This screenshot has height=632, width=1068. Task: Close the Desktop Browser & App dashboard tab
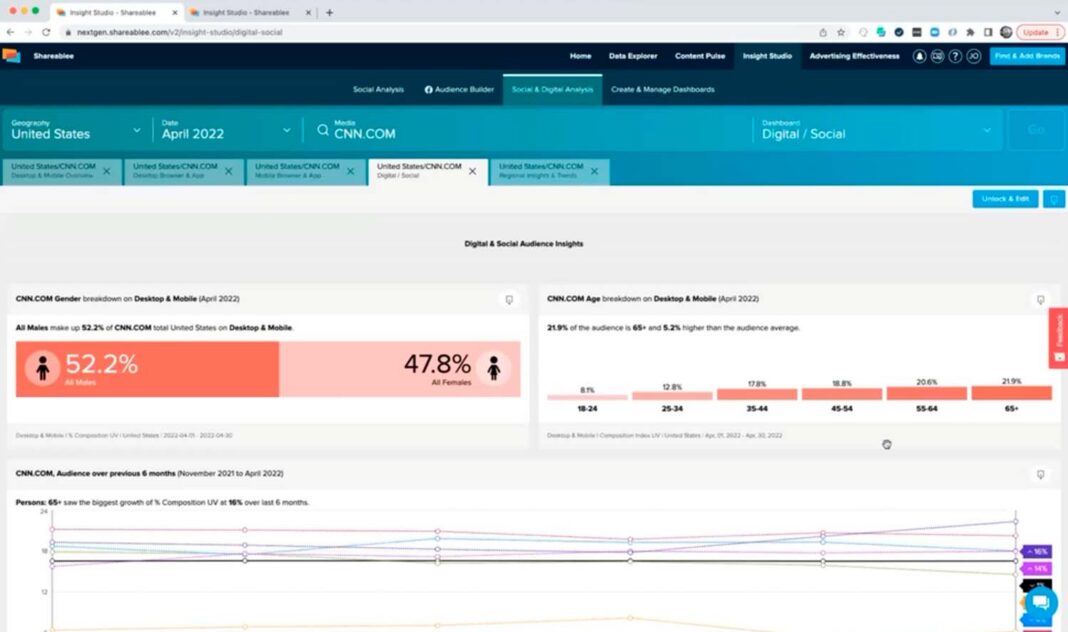pyautogui.click(x=228, y=172)
